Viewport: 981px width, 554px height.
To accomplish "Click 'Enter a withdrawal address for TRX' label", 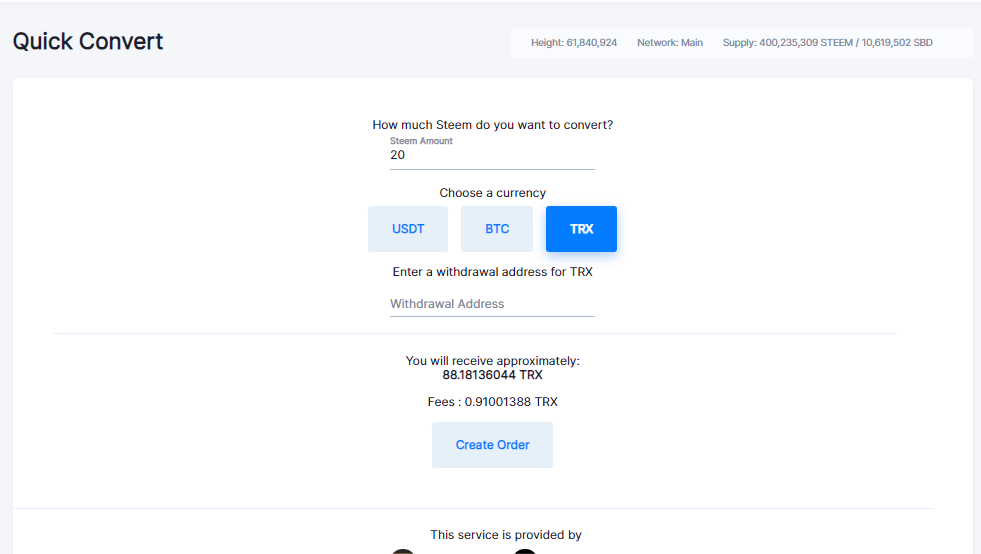I will coord(492,272).
